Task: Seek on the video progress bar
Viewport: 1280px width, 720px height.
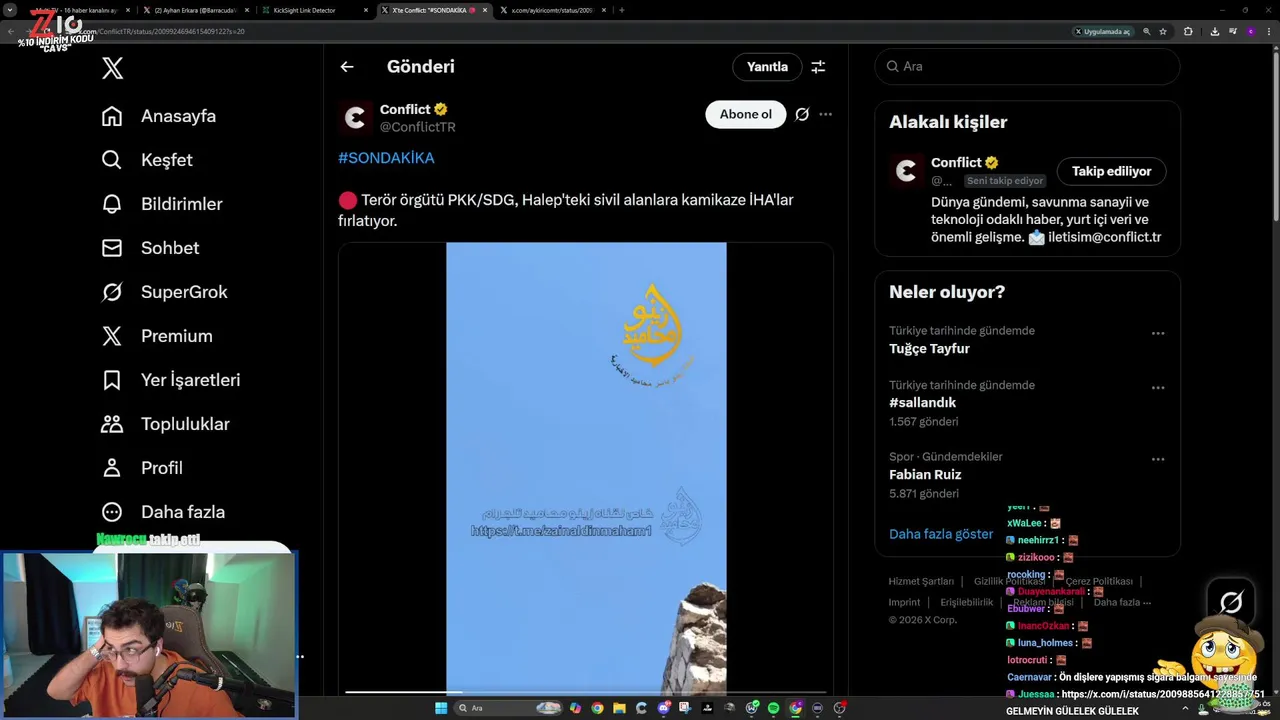Action: coord(586,691)
